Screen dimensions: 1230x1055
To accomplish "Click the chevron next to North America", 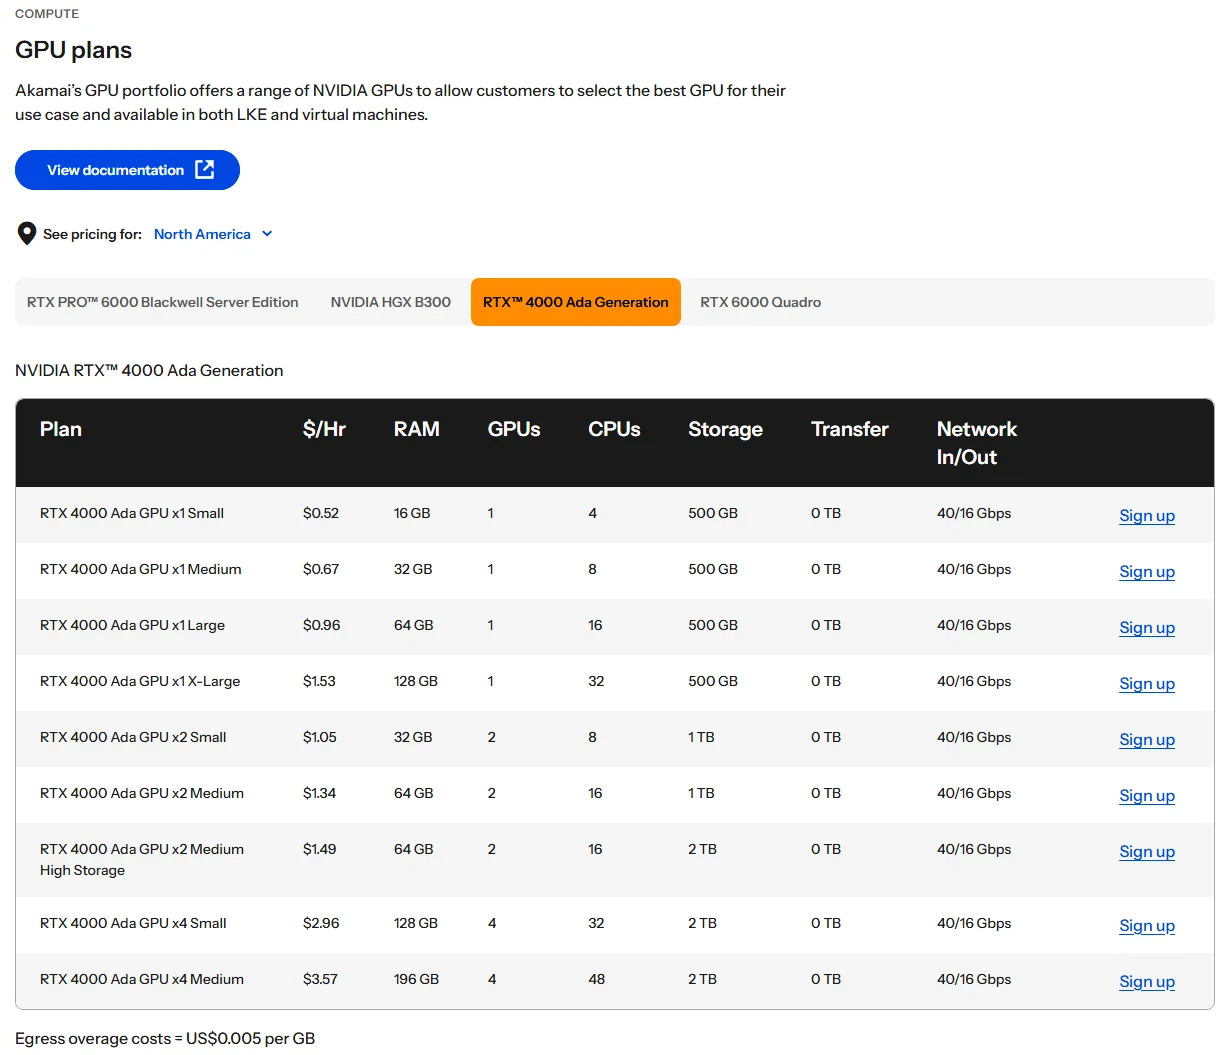I will point(267,234).
